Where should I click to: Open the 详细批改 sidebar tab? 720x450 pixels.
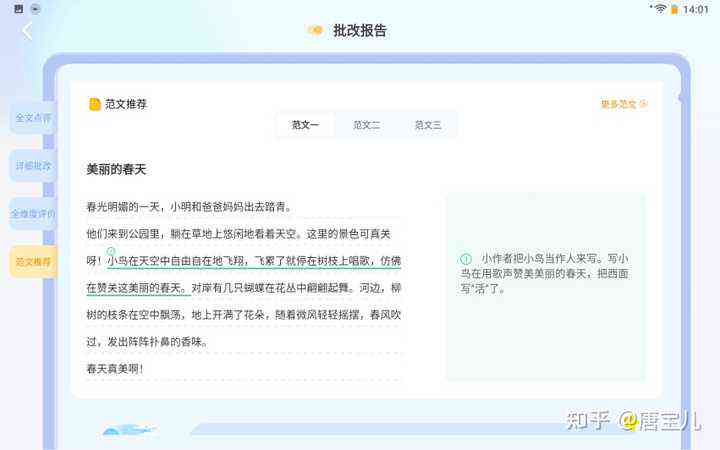pos(33,166)
